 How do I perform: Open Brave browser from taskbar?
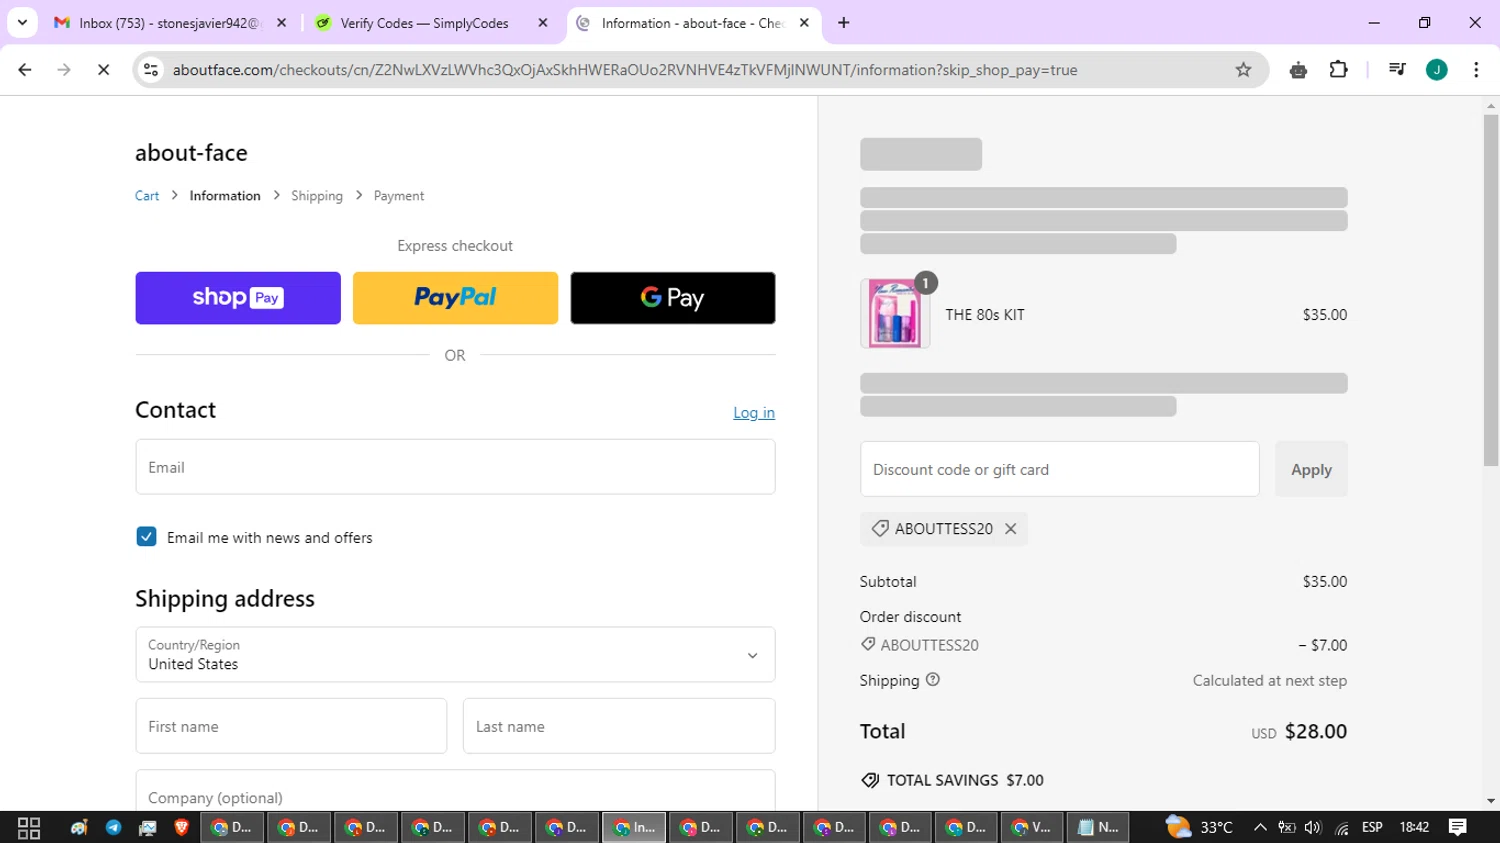point(182,828)
